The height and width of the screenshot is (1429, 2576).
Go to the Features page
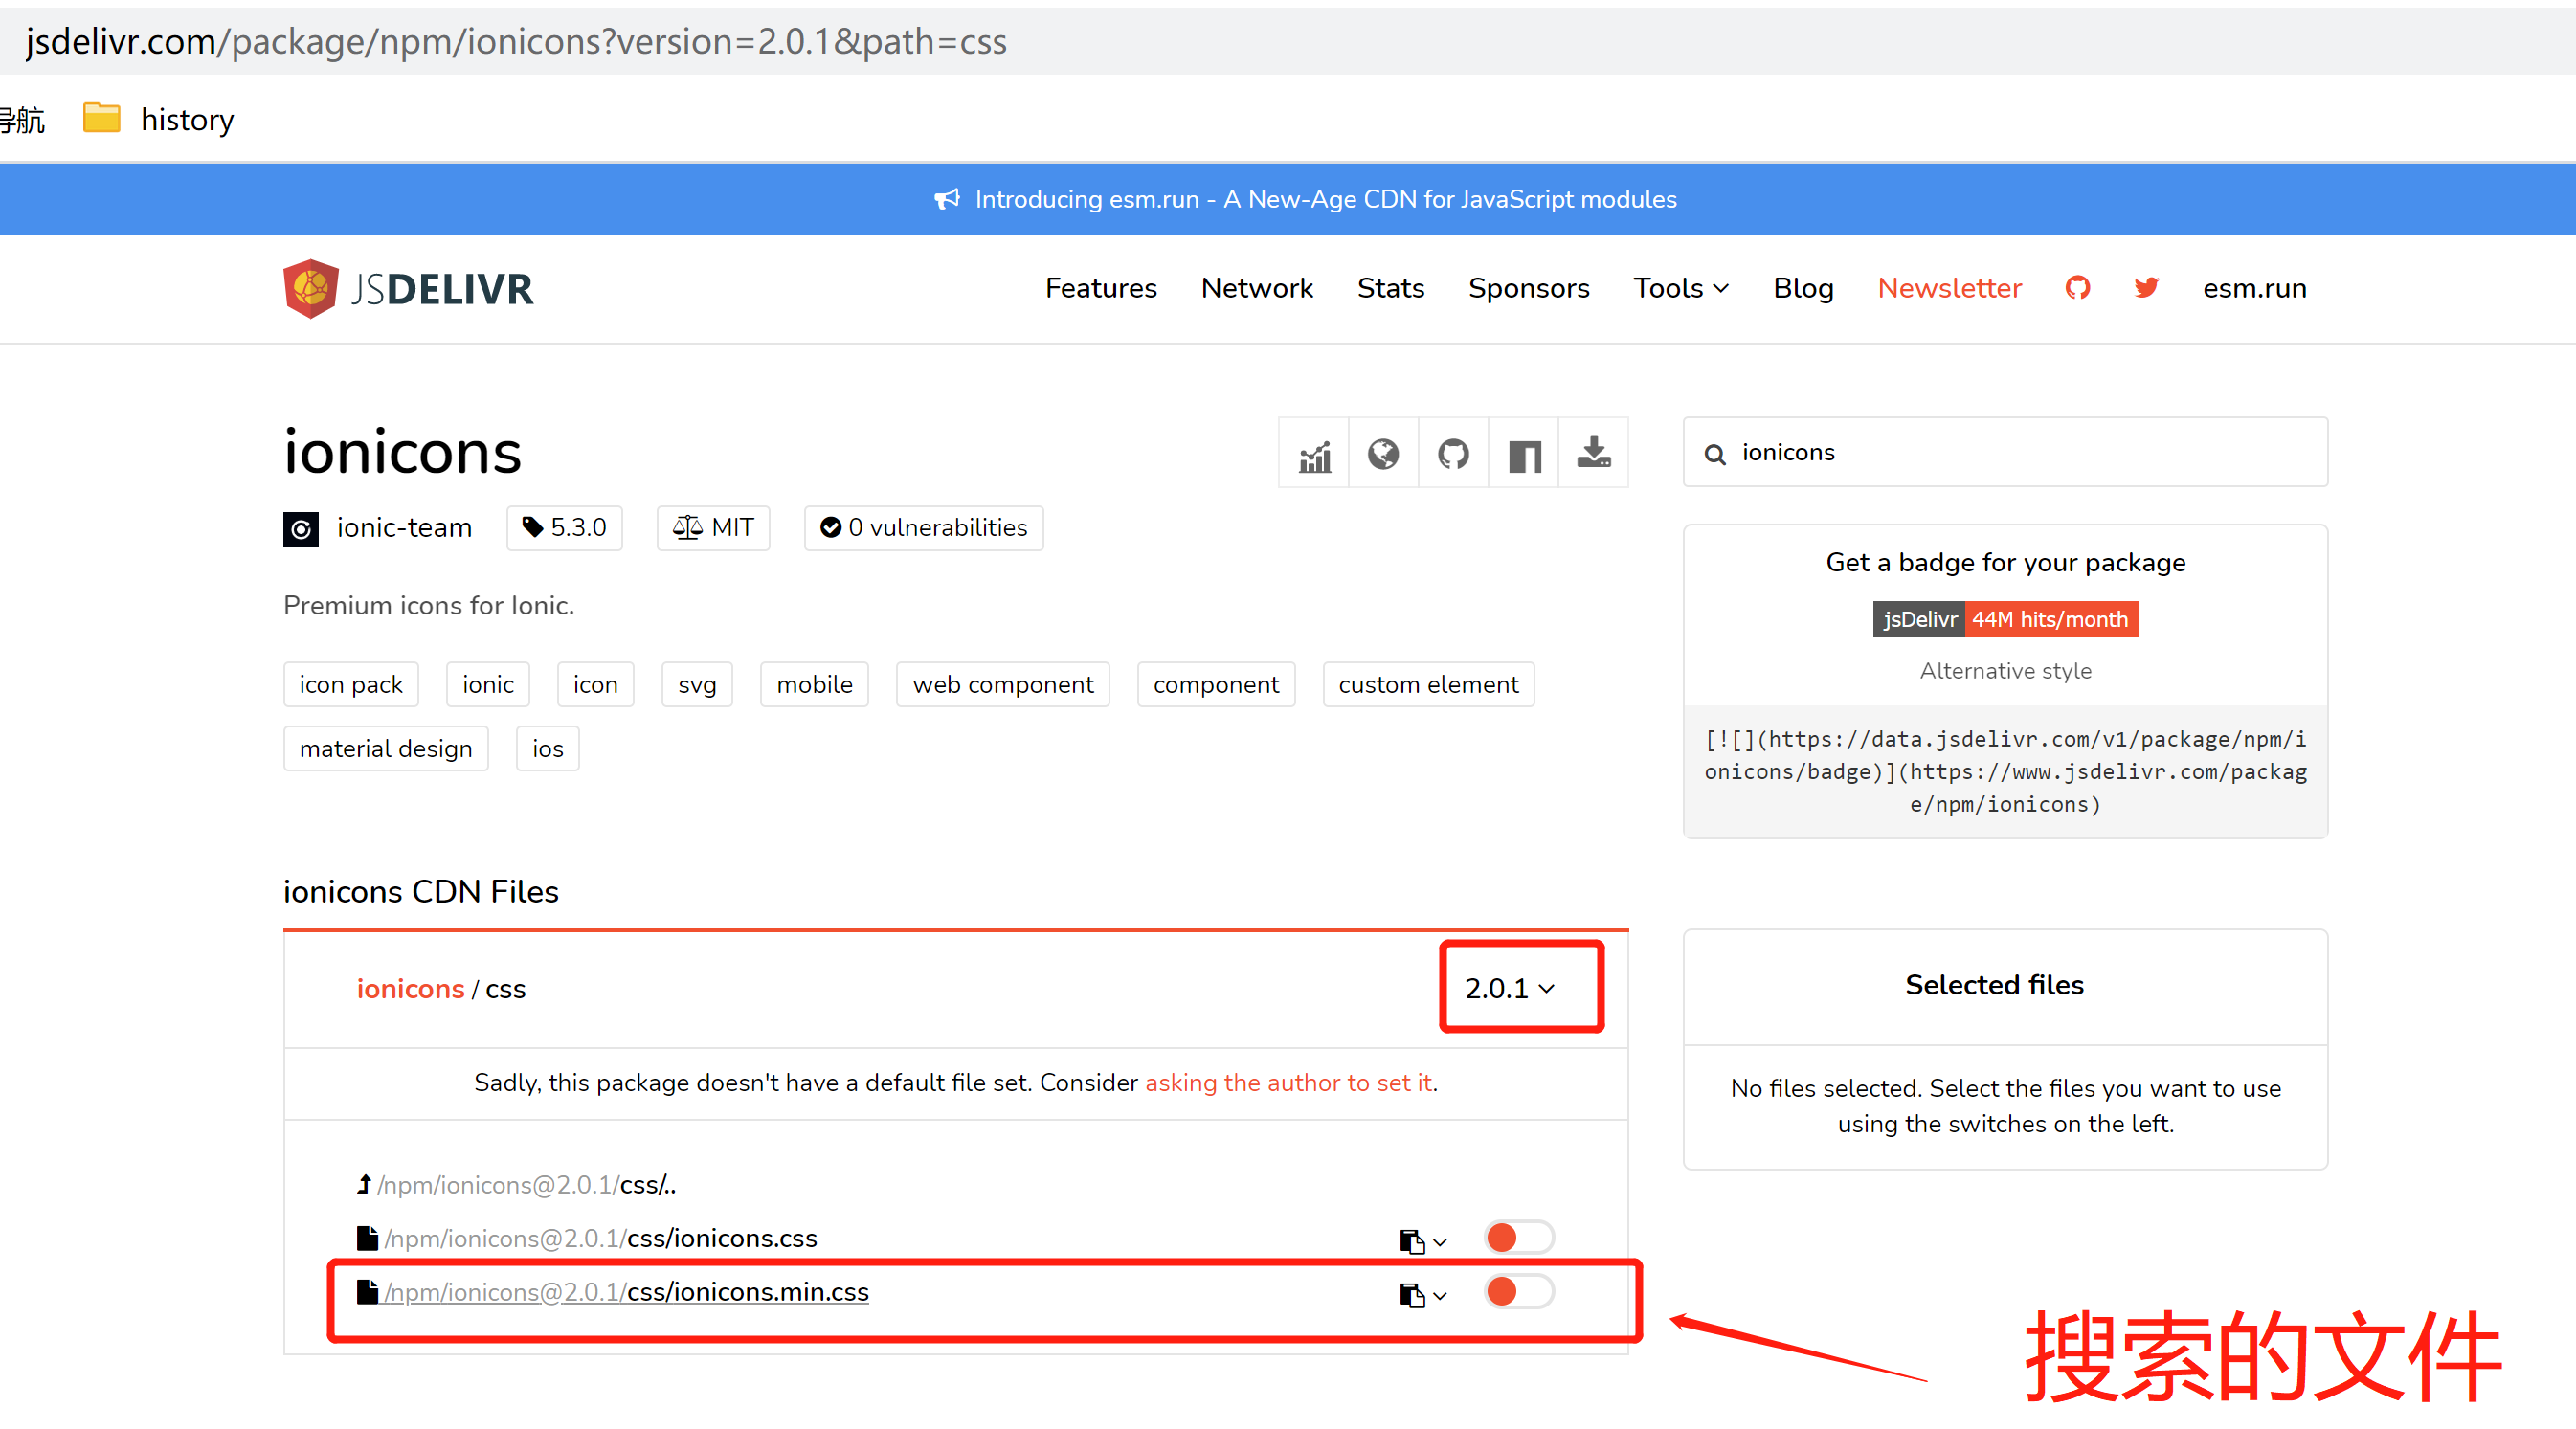1100,288
